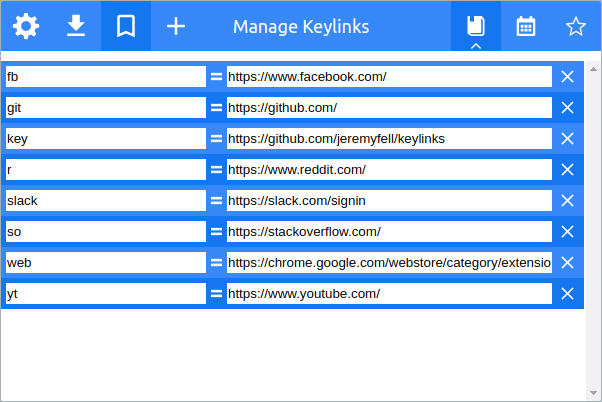The image size is (602, 402).
Task: Edit the git keyword field
Action: click(106, 108)
